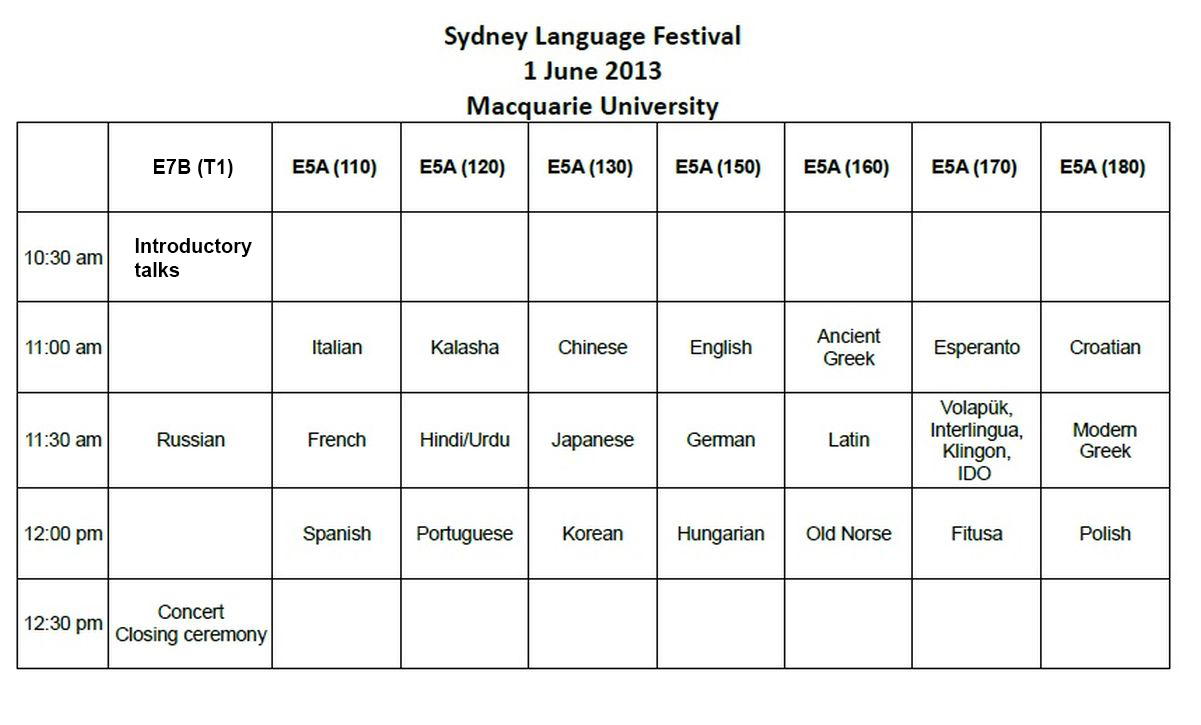Image resolution: width=1201 pixels, height=725 pixels.
Task: Click the Russian session cell
Action: 190,440
